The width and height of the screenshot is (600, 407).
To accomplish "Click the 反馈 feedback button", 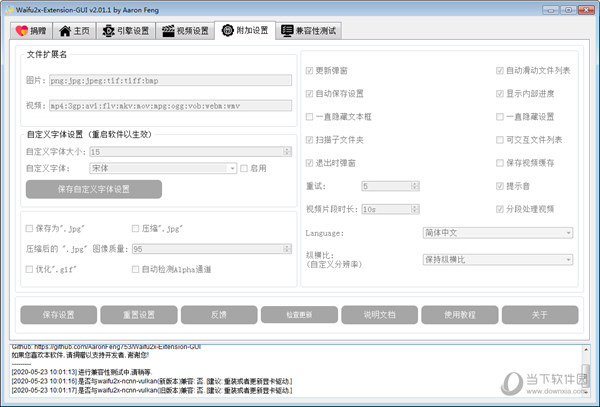I will coord(219,315).
